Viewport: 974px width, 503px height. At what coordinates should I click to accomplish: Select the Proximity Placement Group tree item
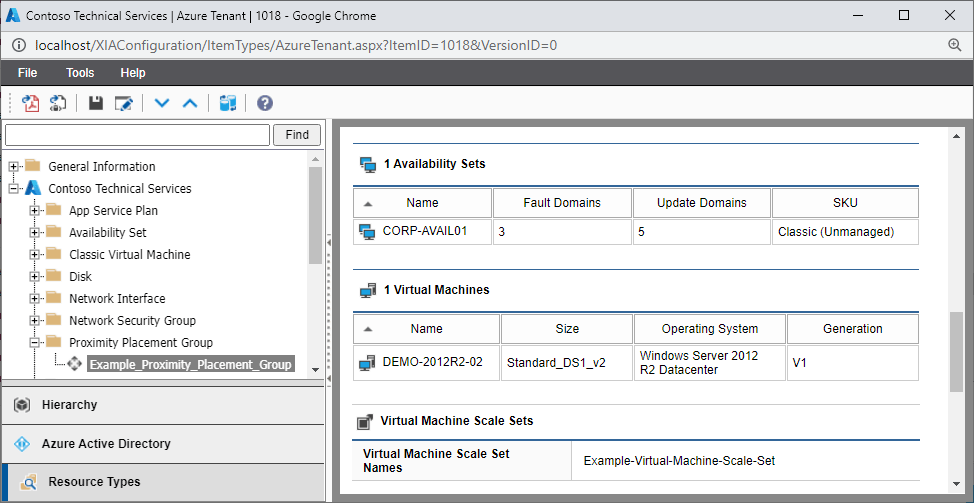(x=141, y=343)
